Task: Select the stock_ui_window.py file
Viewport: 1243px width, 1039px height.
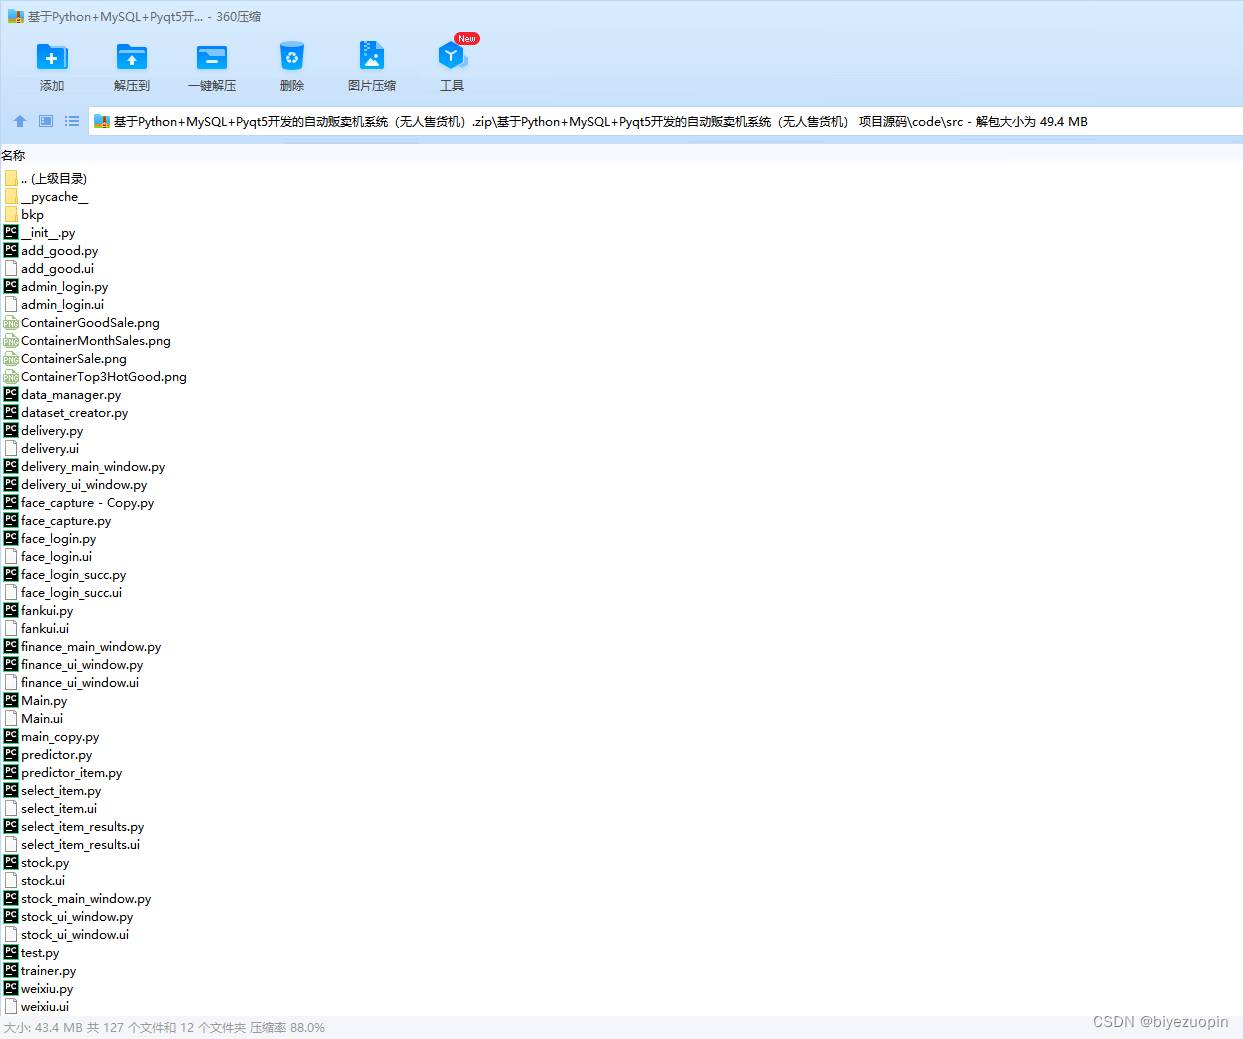Action: pos(69,916)
